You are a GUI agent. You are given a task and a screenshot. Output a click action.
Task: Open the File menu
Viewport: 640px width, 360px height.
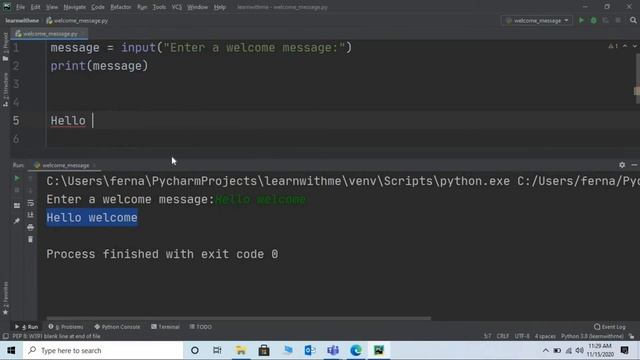click(20, 7)
